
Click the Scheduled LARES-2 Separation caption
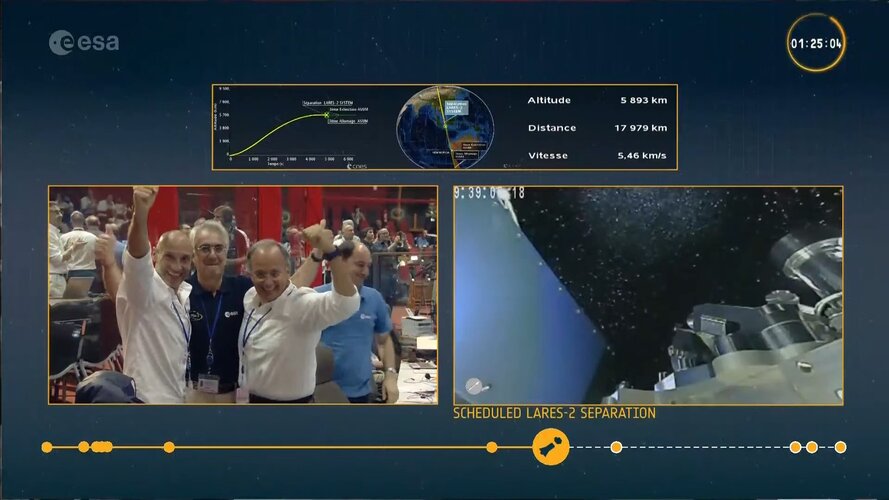(554, 413)
